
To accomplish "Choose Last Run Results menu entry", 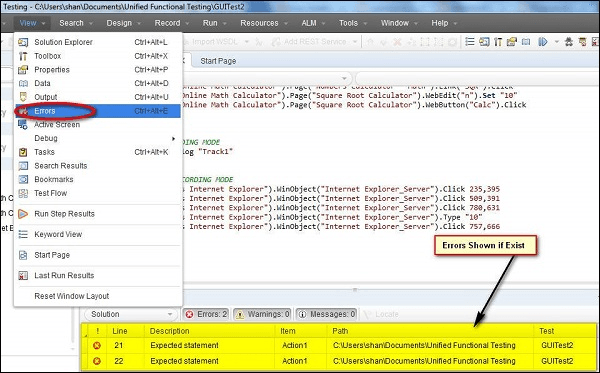I will (98, 275).
